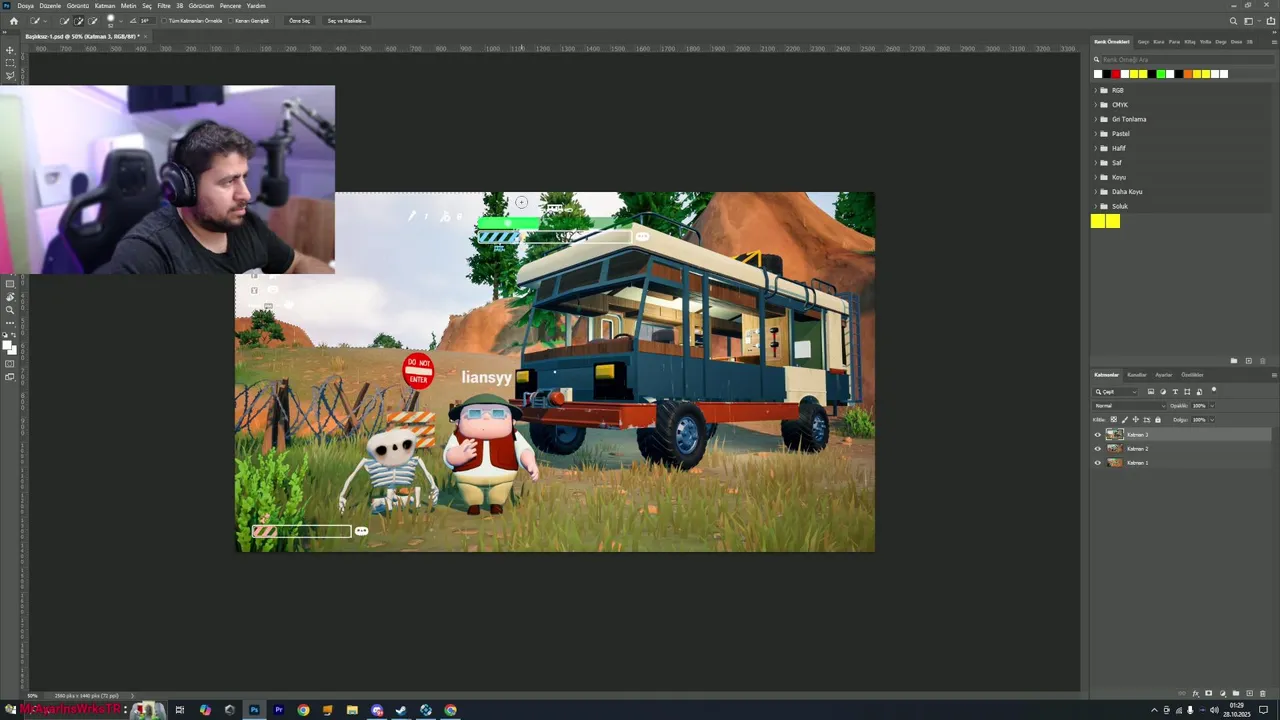This screenshot has height=720, width=1280.
Task: Filter layers by pixel layers icon
Action: [1151, 391]
